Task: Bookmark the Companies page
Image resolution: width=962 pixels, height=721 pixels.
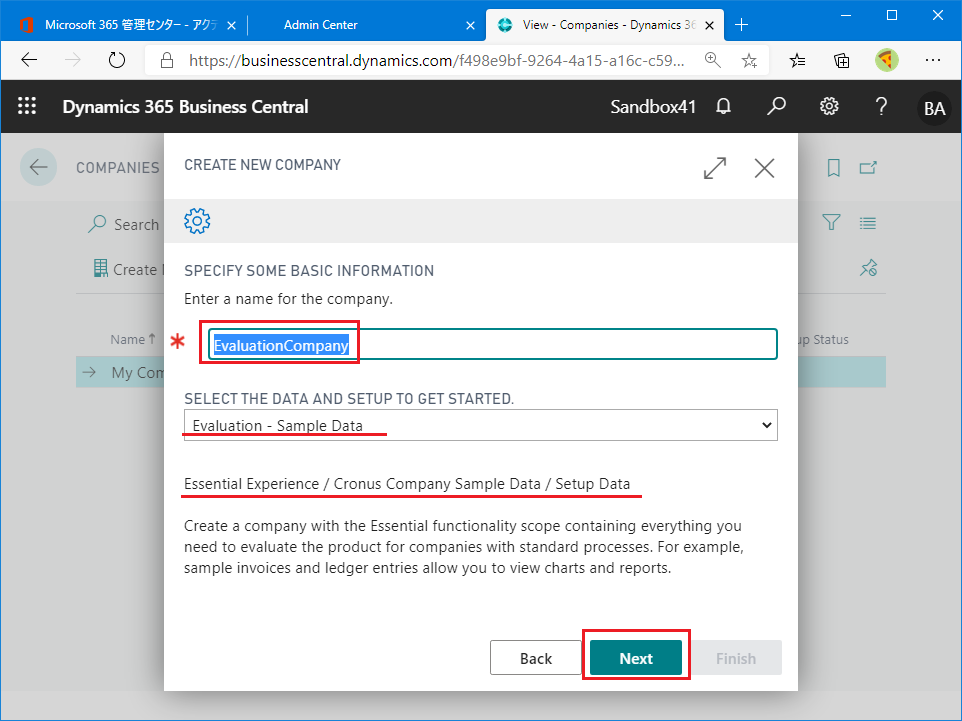Action: (833, 168)
